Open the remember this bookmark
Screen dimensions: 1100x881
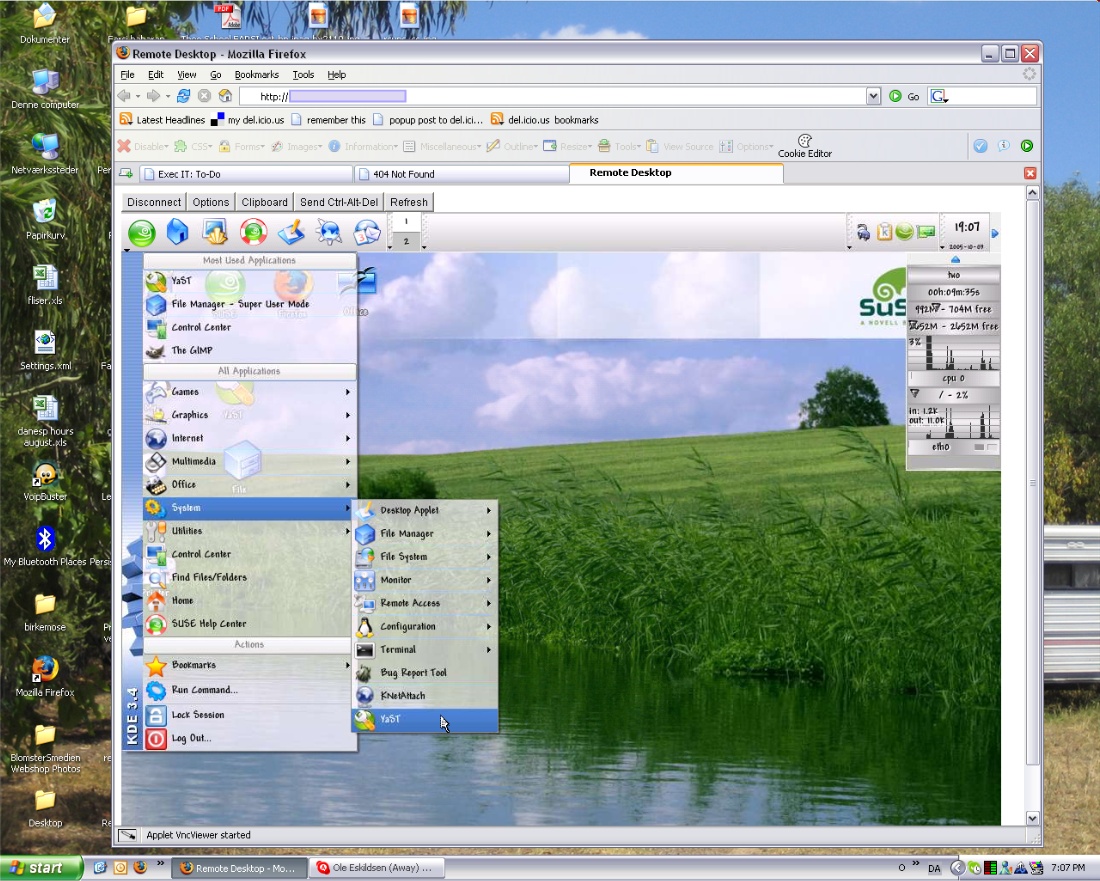pos(328,120)
